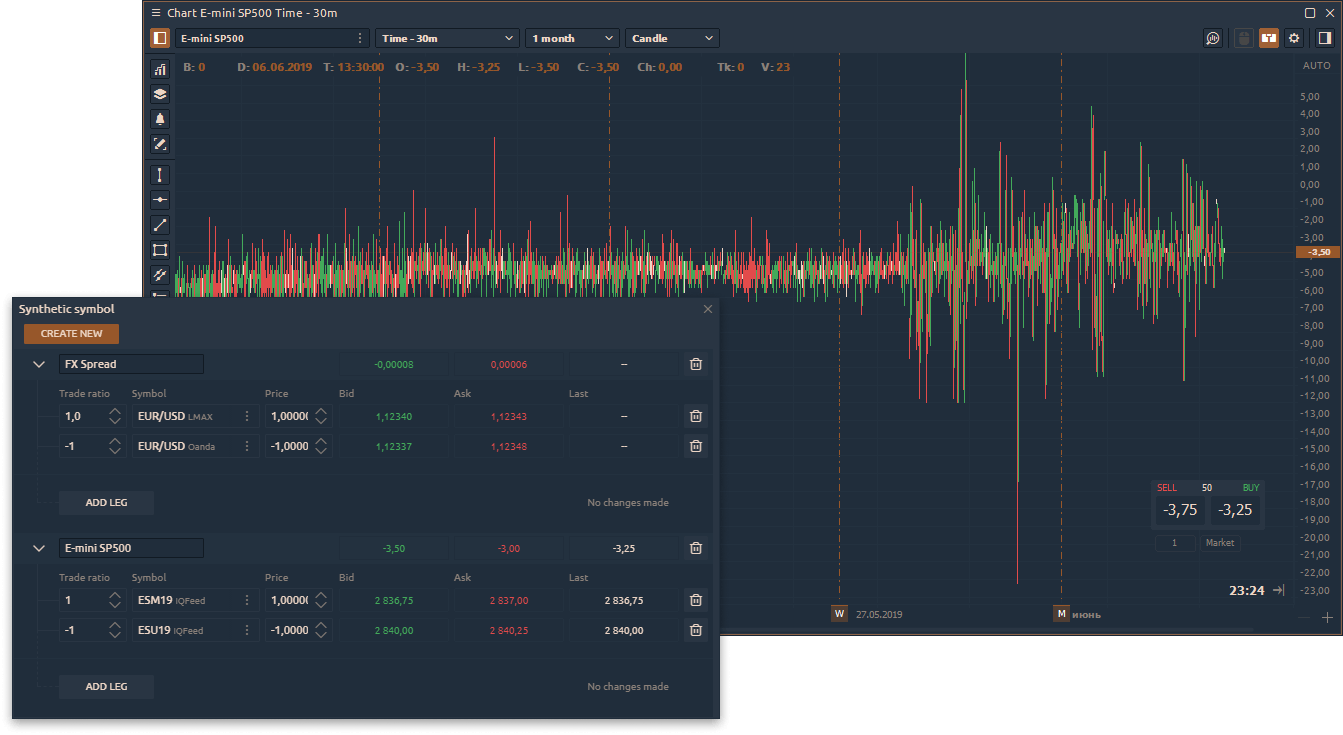
Task: Toggle the left toolbar panel button
Action: [x=160, y=38]
